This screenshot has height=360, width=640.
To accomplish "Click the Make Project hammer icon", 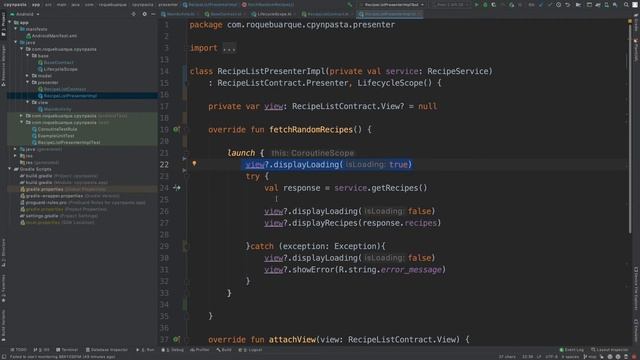I will tap(349, 5).
